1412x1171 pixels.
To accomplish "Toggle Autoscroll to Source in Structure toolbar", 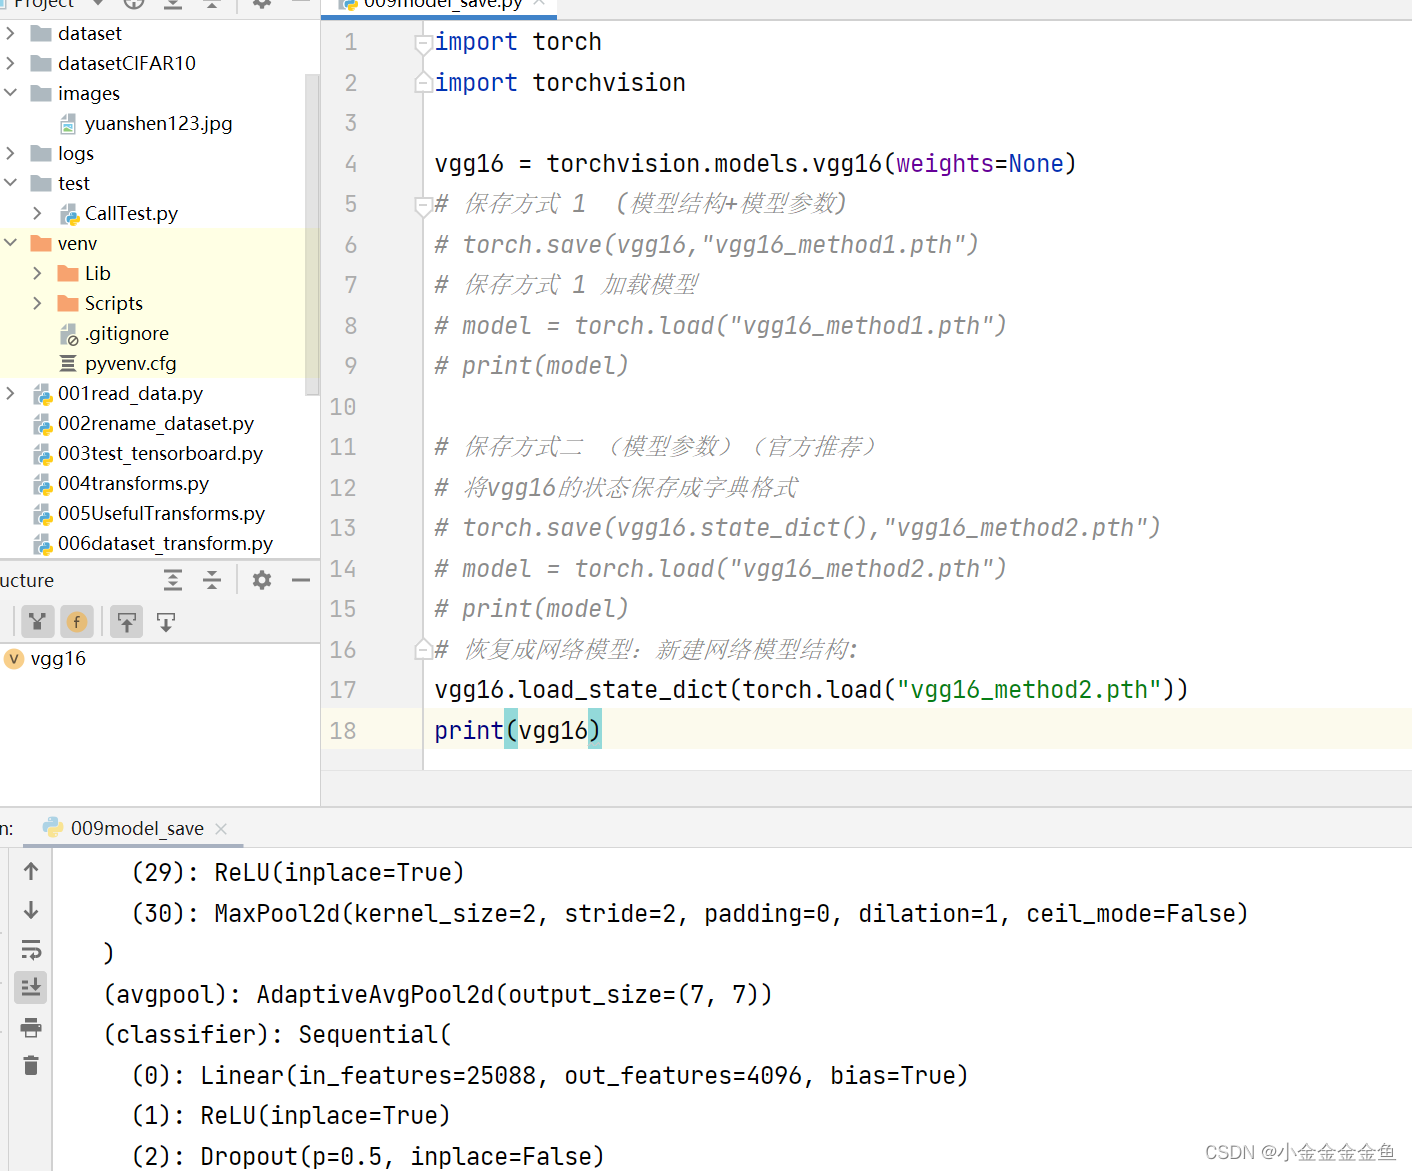I will [x=127, y=622].
